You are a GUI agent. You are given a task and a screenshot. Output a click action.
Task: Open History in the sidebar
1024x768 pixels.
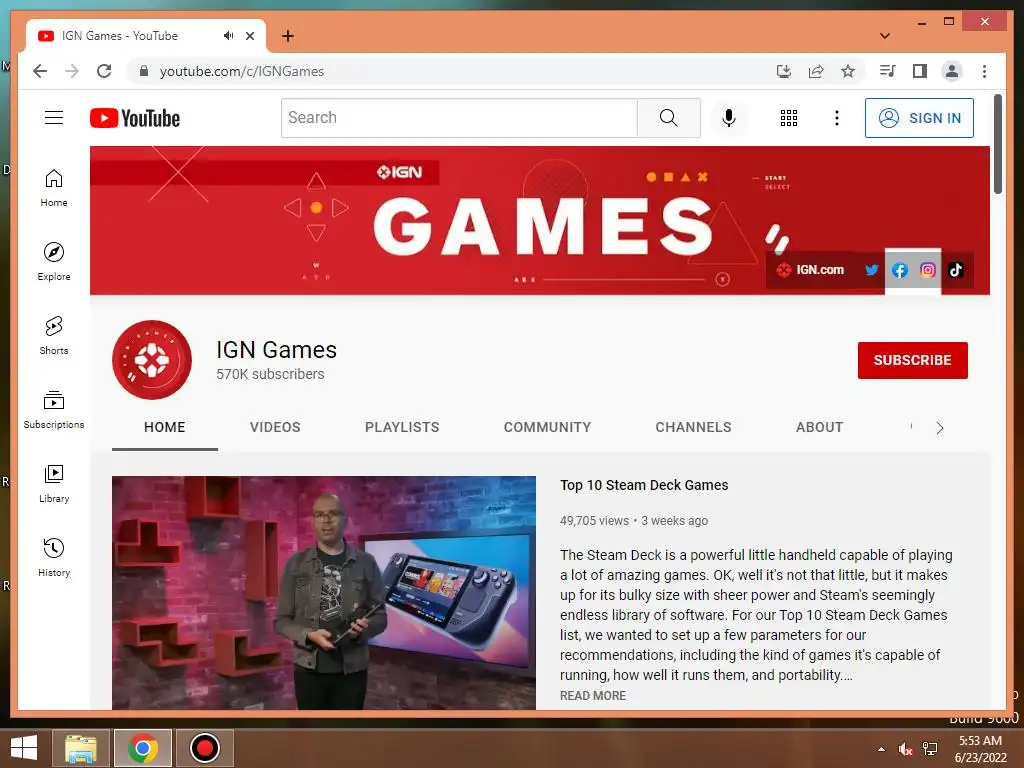tap(54, 557)
